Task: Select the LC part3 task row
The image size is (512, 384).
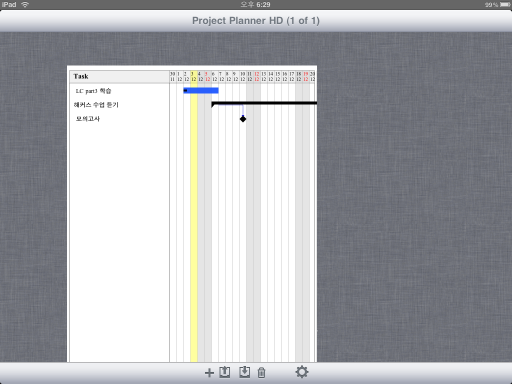Action: coord(119,91)
